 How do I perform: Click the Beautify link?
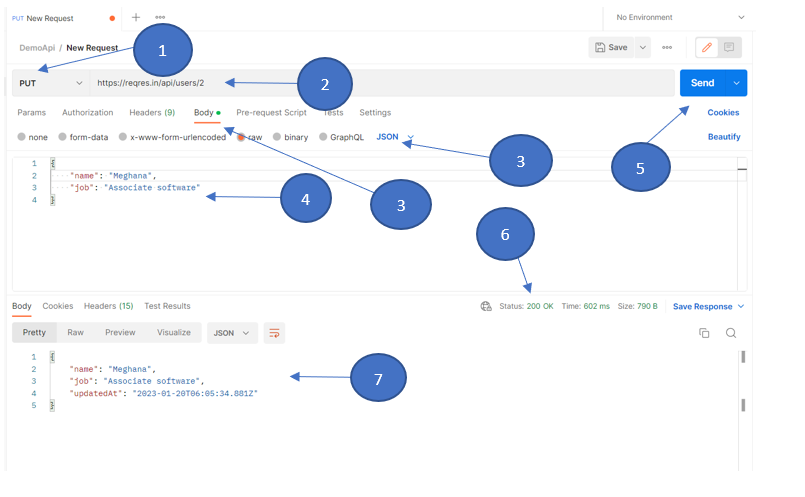(724, 137)
